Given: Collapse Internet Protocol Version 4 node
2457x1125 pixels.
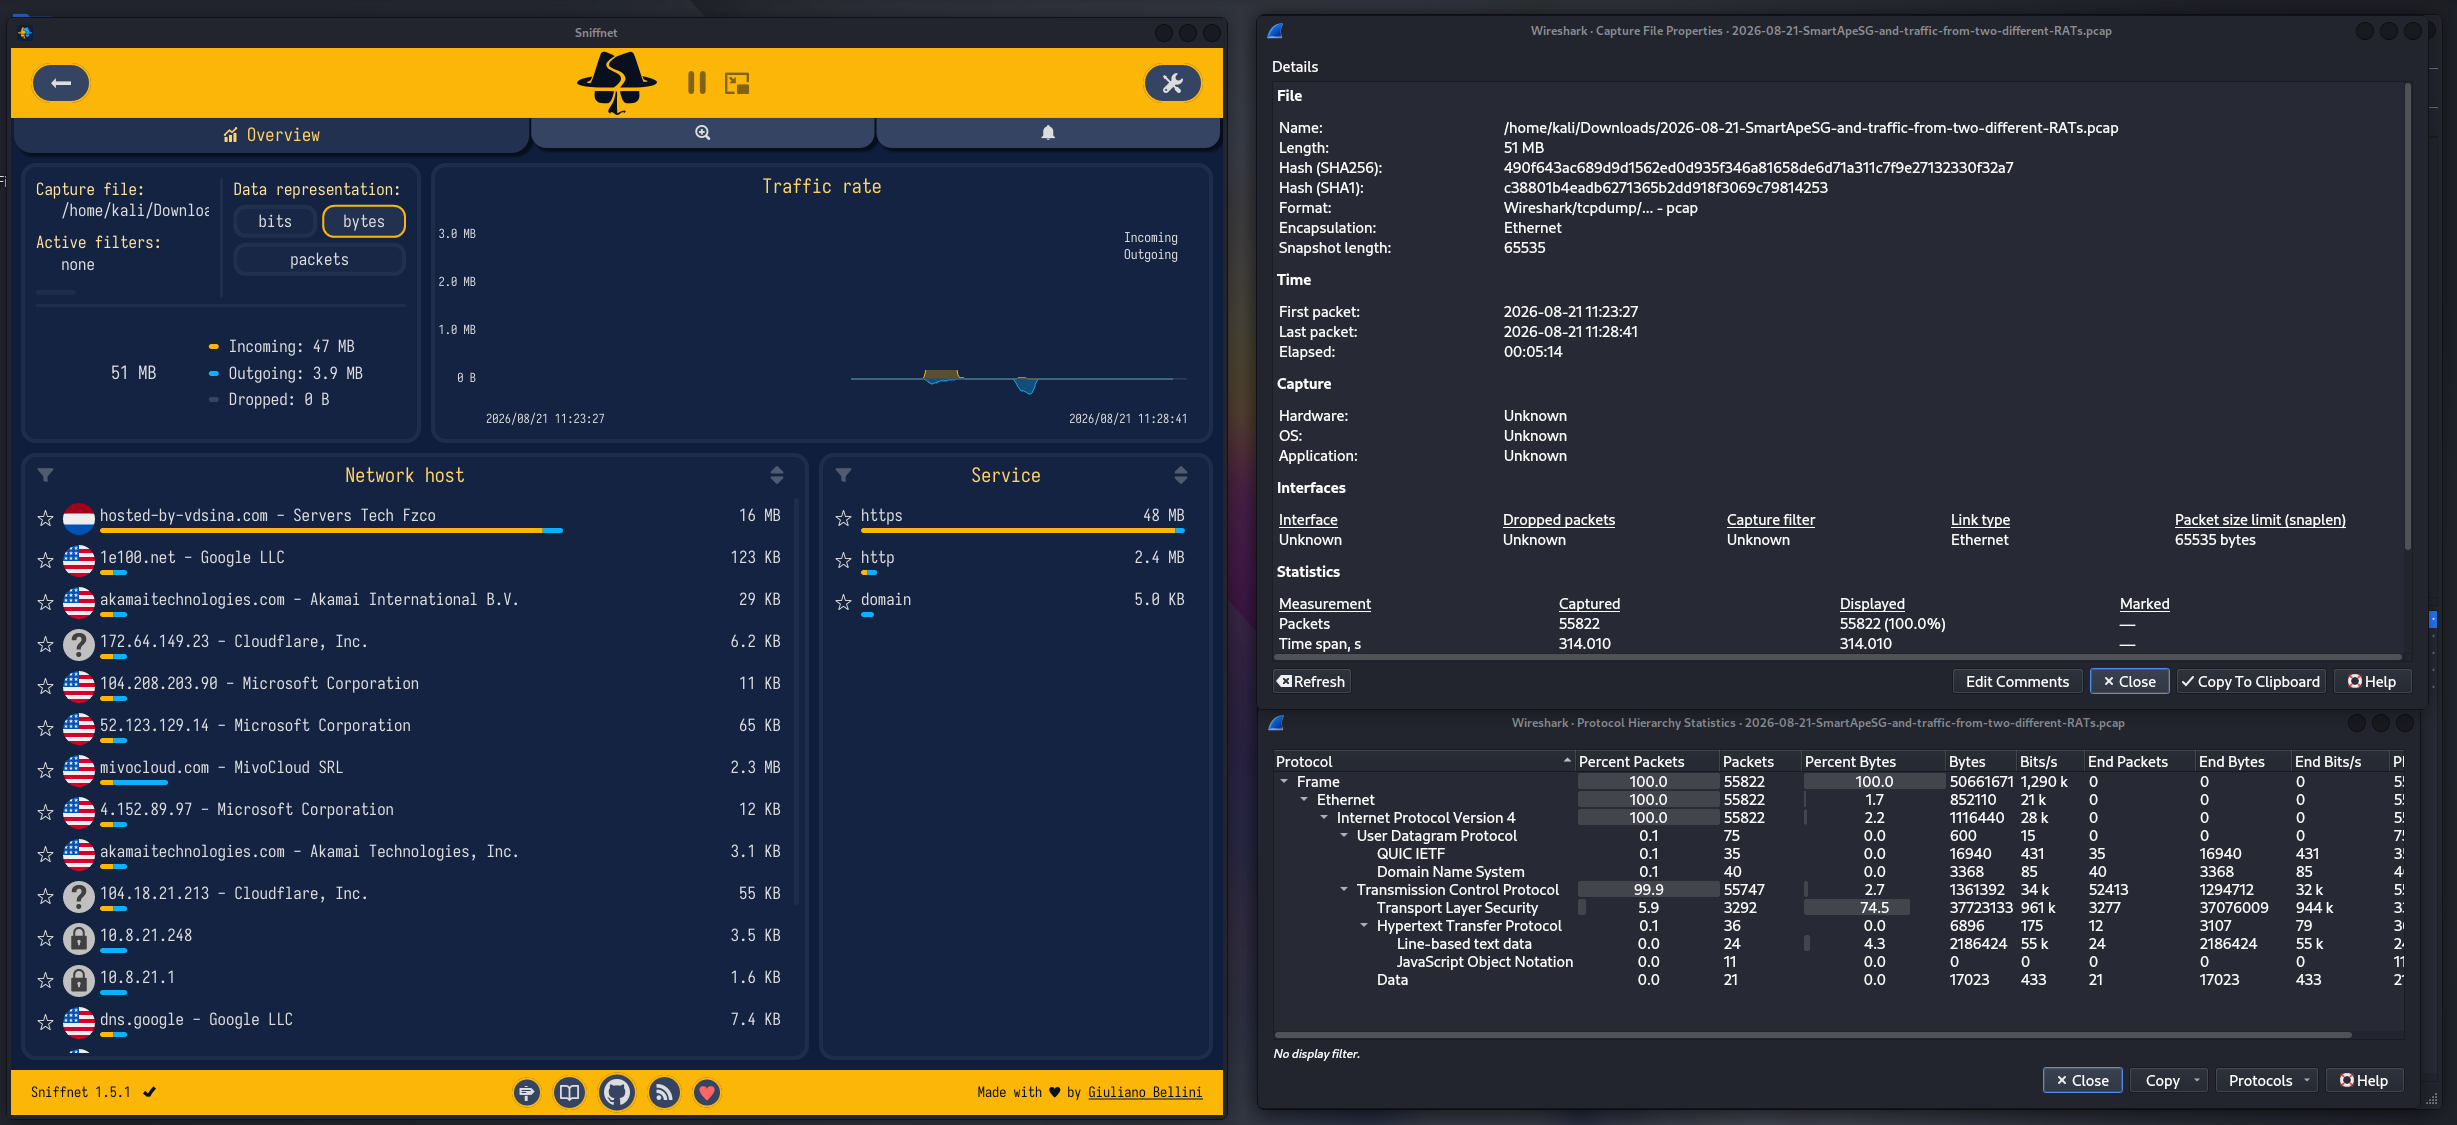Looking at the screenshot, I should (x=1324, y=817).
